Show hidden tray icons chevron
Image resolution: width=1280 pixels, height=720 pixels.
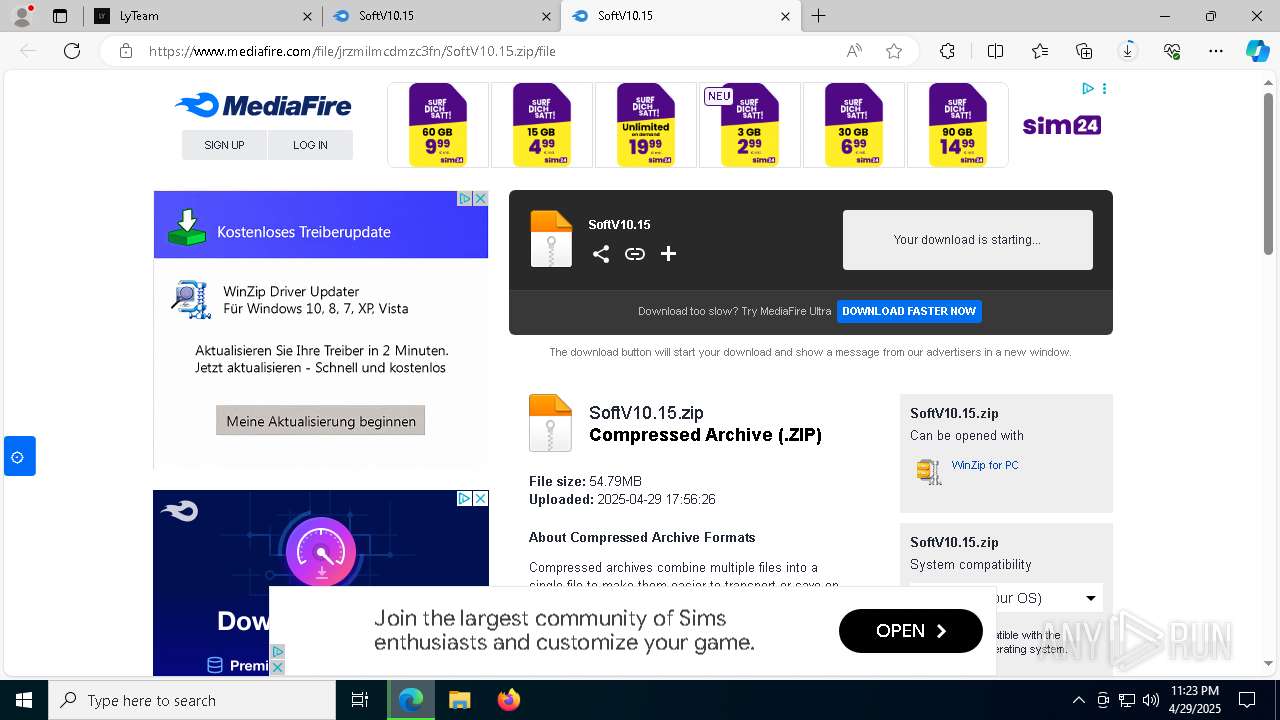pos(1078,700)
